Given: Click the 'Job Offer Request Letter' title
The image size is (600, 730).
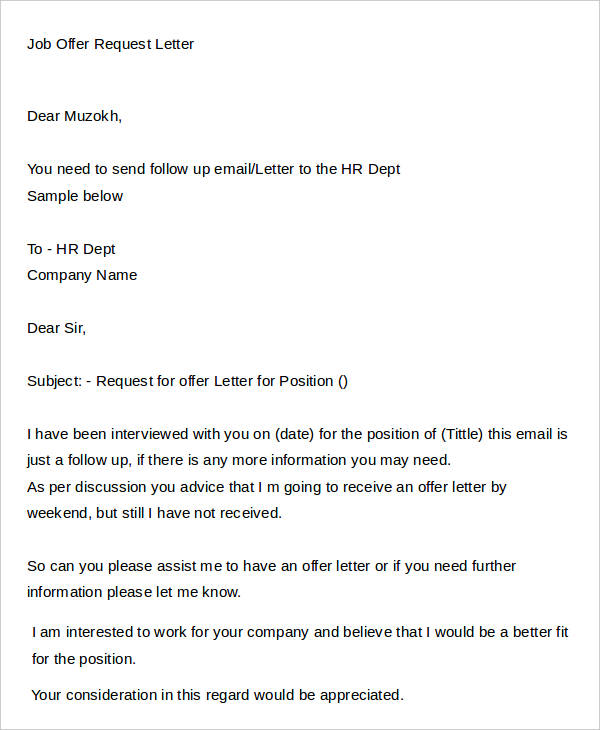Looking at the screenshot, I should [x=110, y=44].
